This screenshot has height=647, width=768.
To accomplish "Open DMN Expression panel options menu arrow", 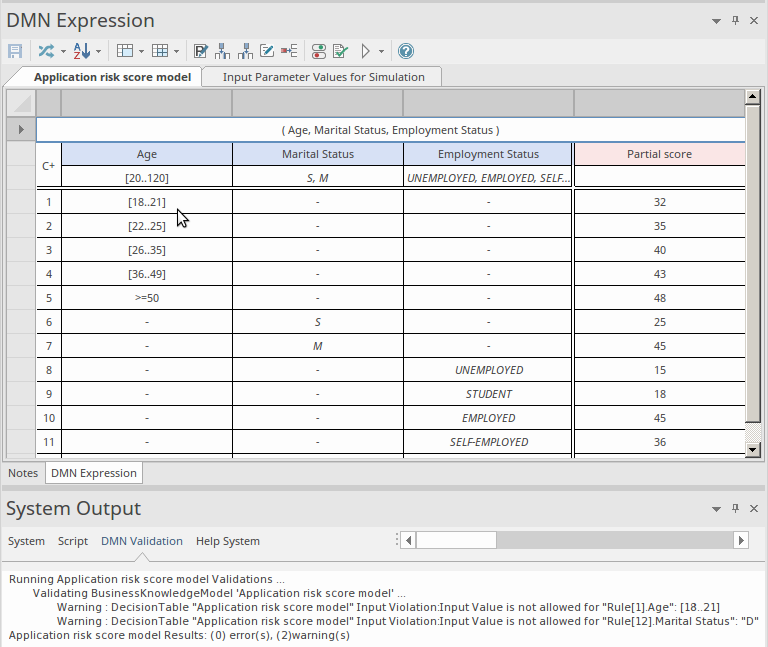I will point(716,21).
